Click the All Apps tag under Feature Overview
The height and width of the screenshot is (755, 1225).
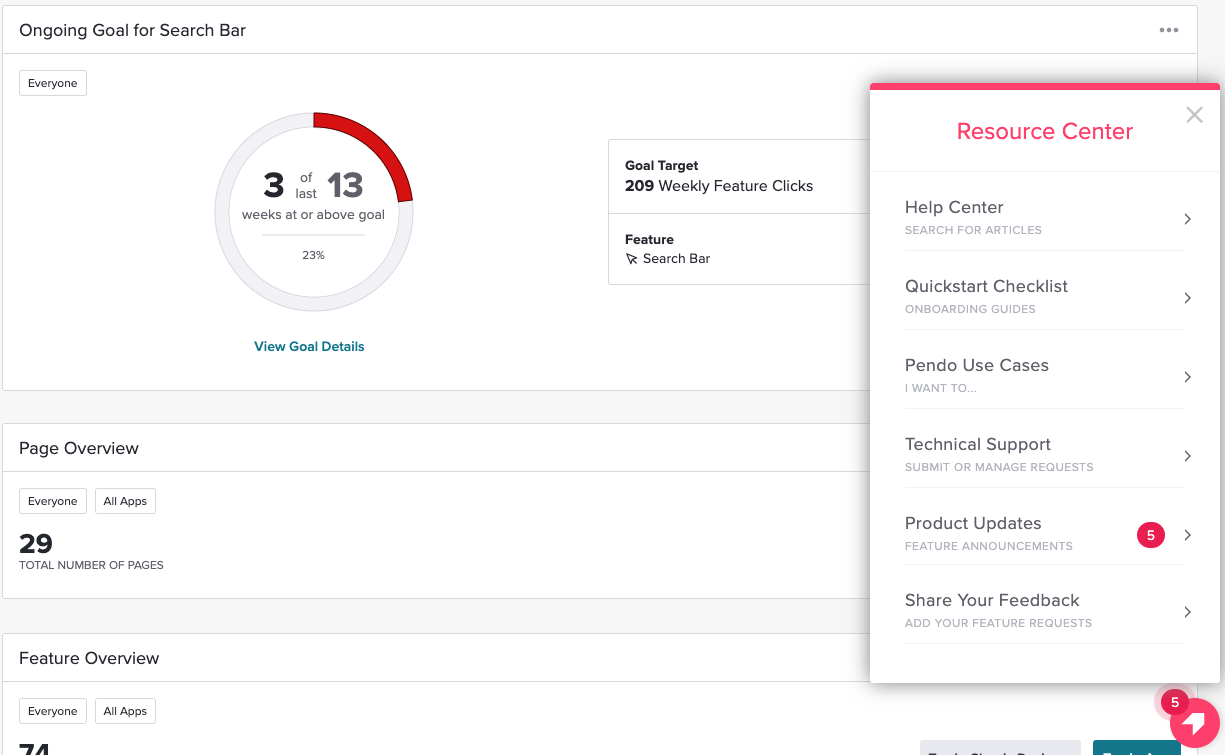click(x=125, y=711)
